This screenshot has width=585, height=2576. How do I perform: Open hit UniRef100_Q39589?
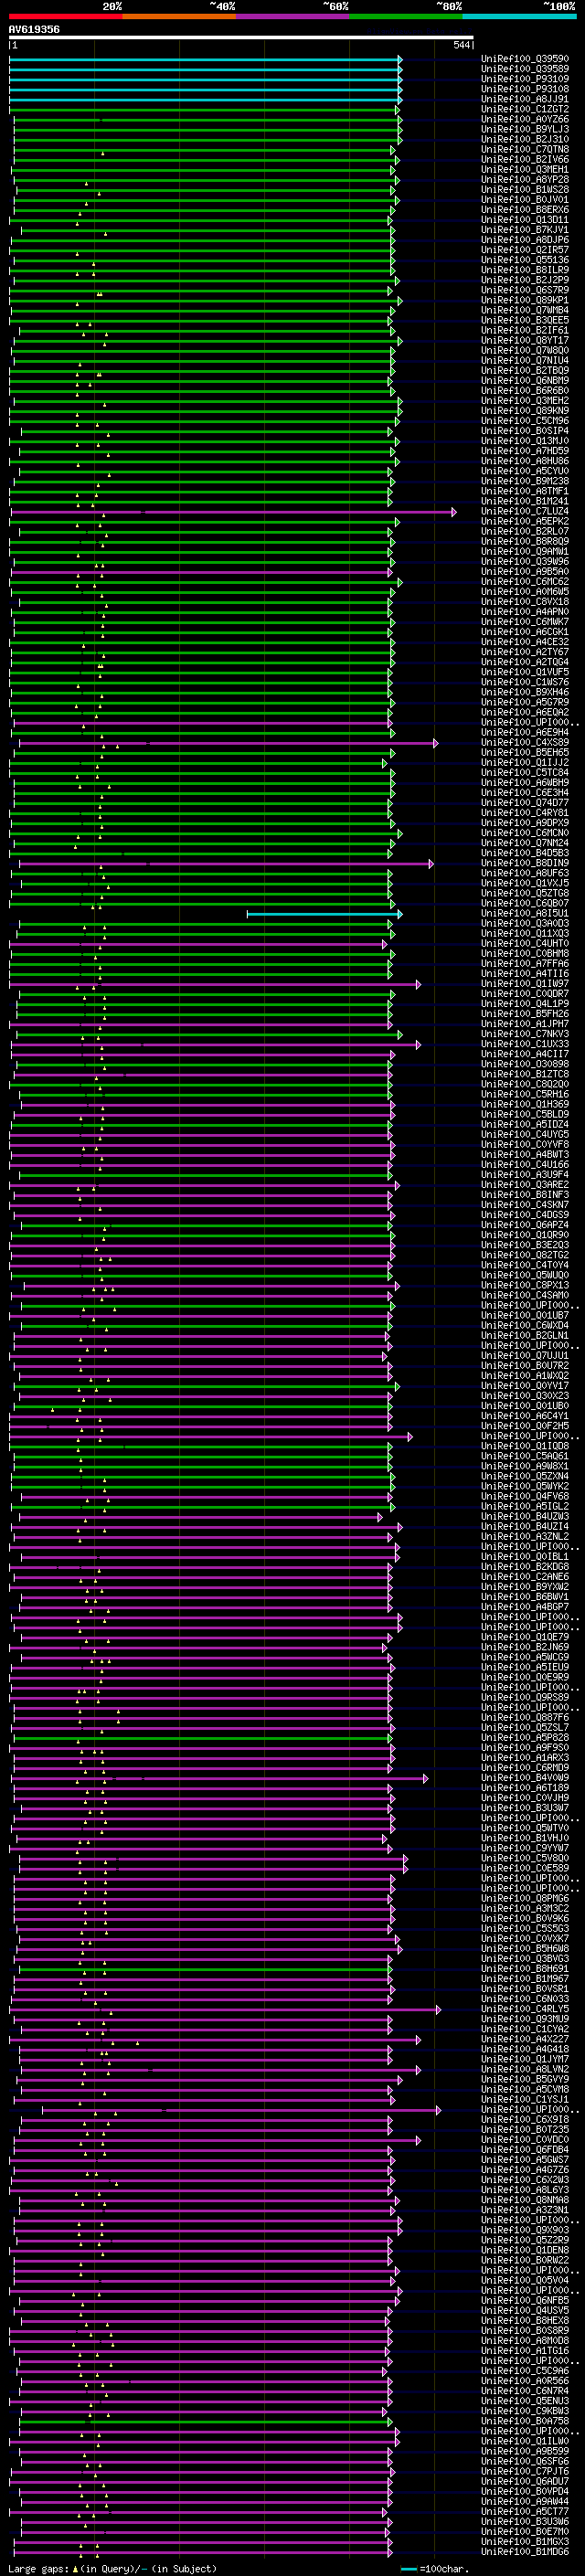(525, 69)
